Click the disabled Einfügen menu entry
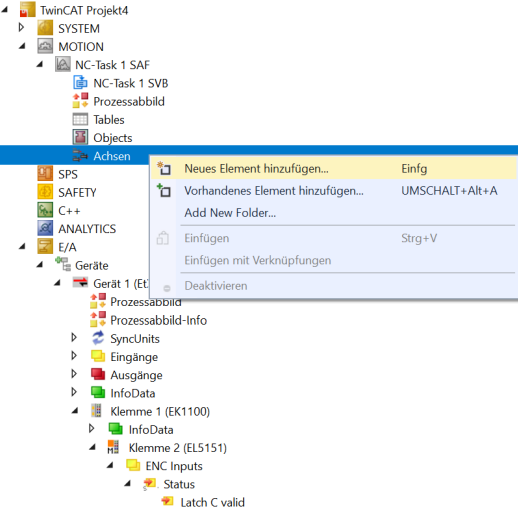Screen dimensions: 518x519 [x=333, y=238]
